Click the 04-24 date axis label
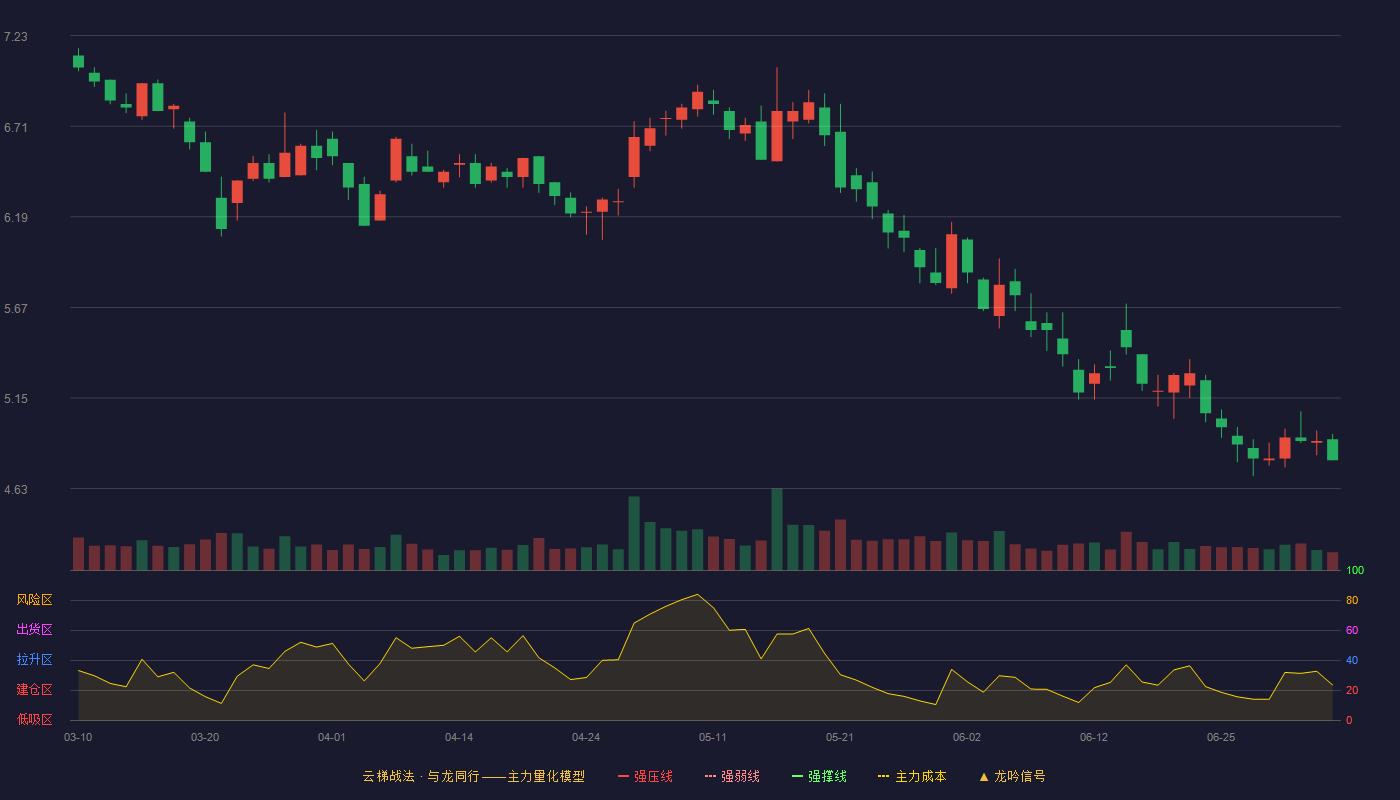 tap(586, 737)
